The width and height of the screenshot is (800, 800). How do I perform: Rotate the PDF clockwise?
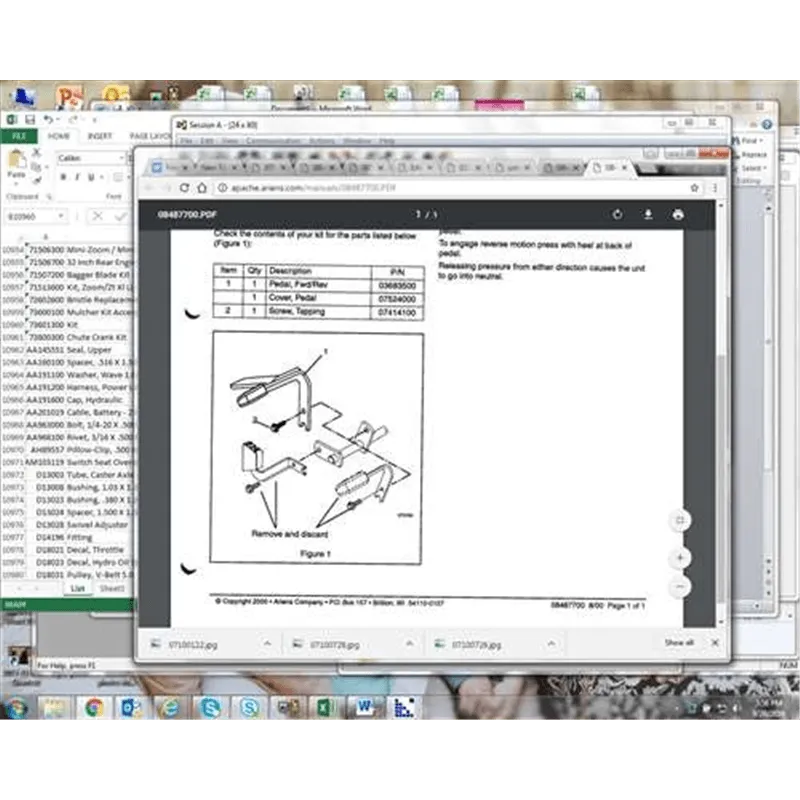pos(617,214)
